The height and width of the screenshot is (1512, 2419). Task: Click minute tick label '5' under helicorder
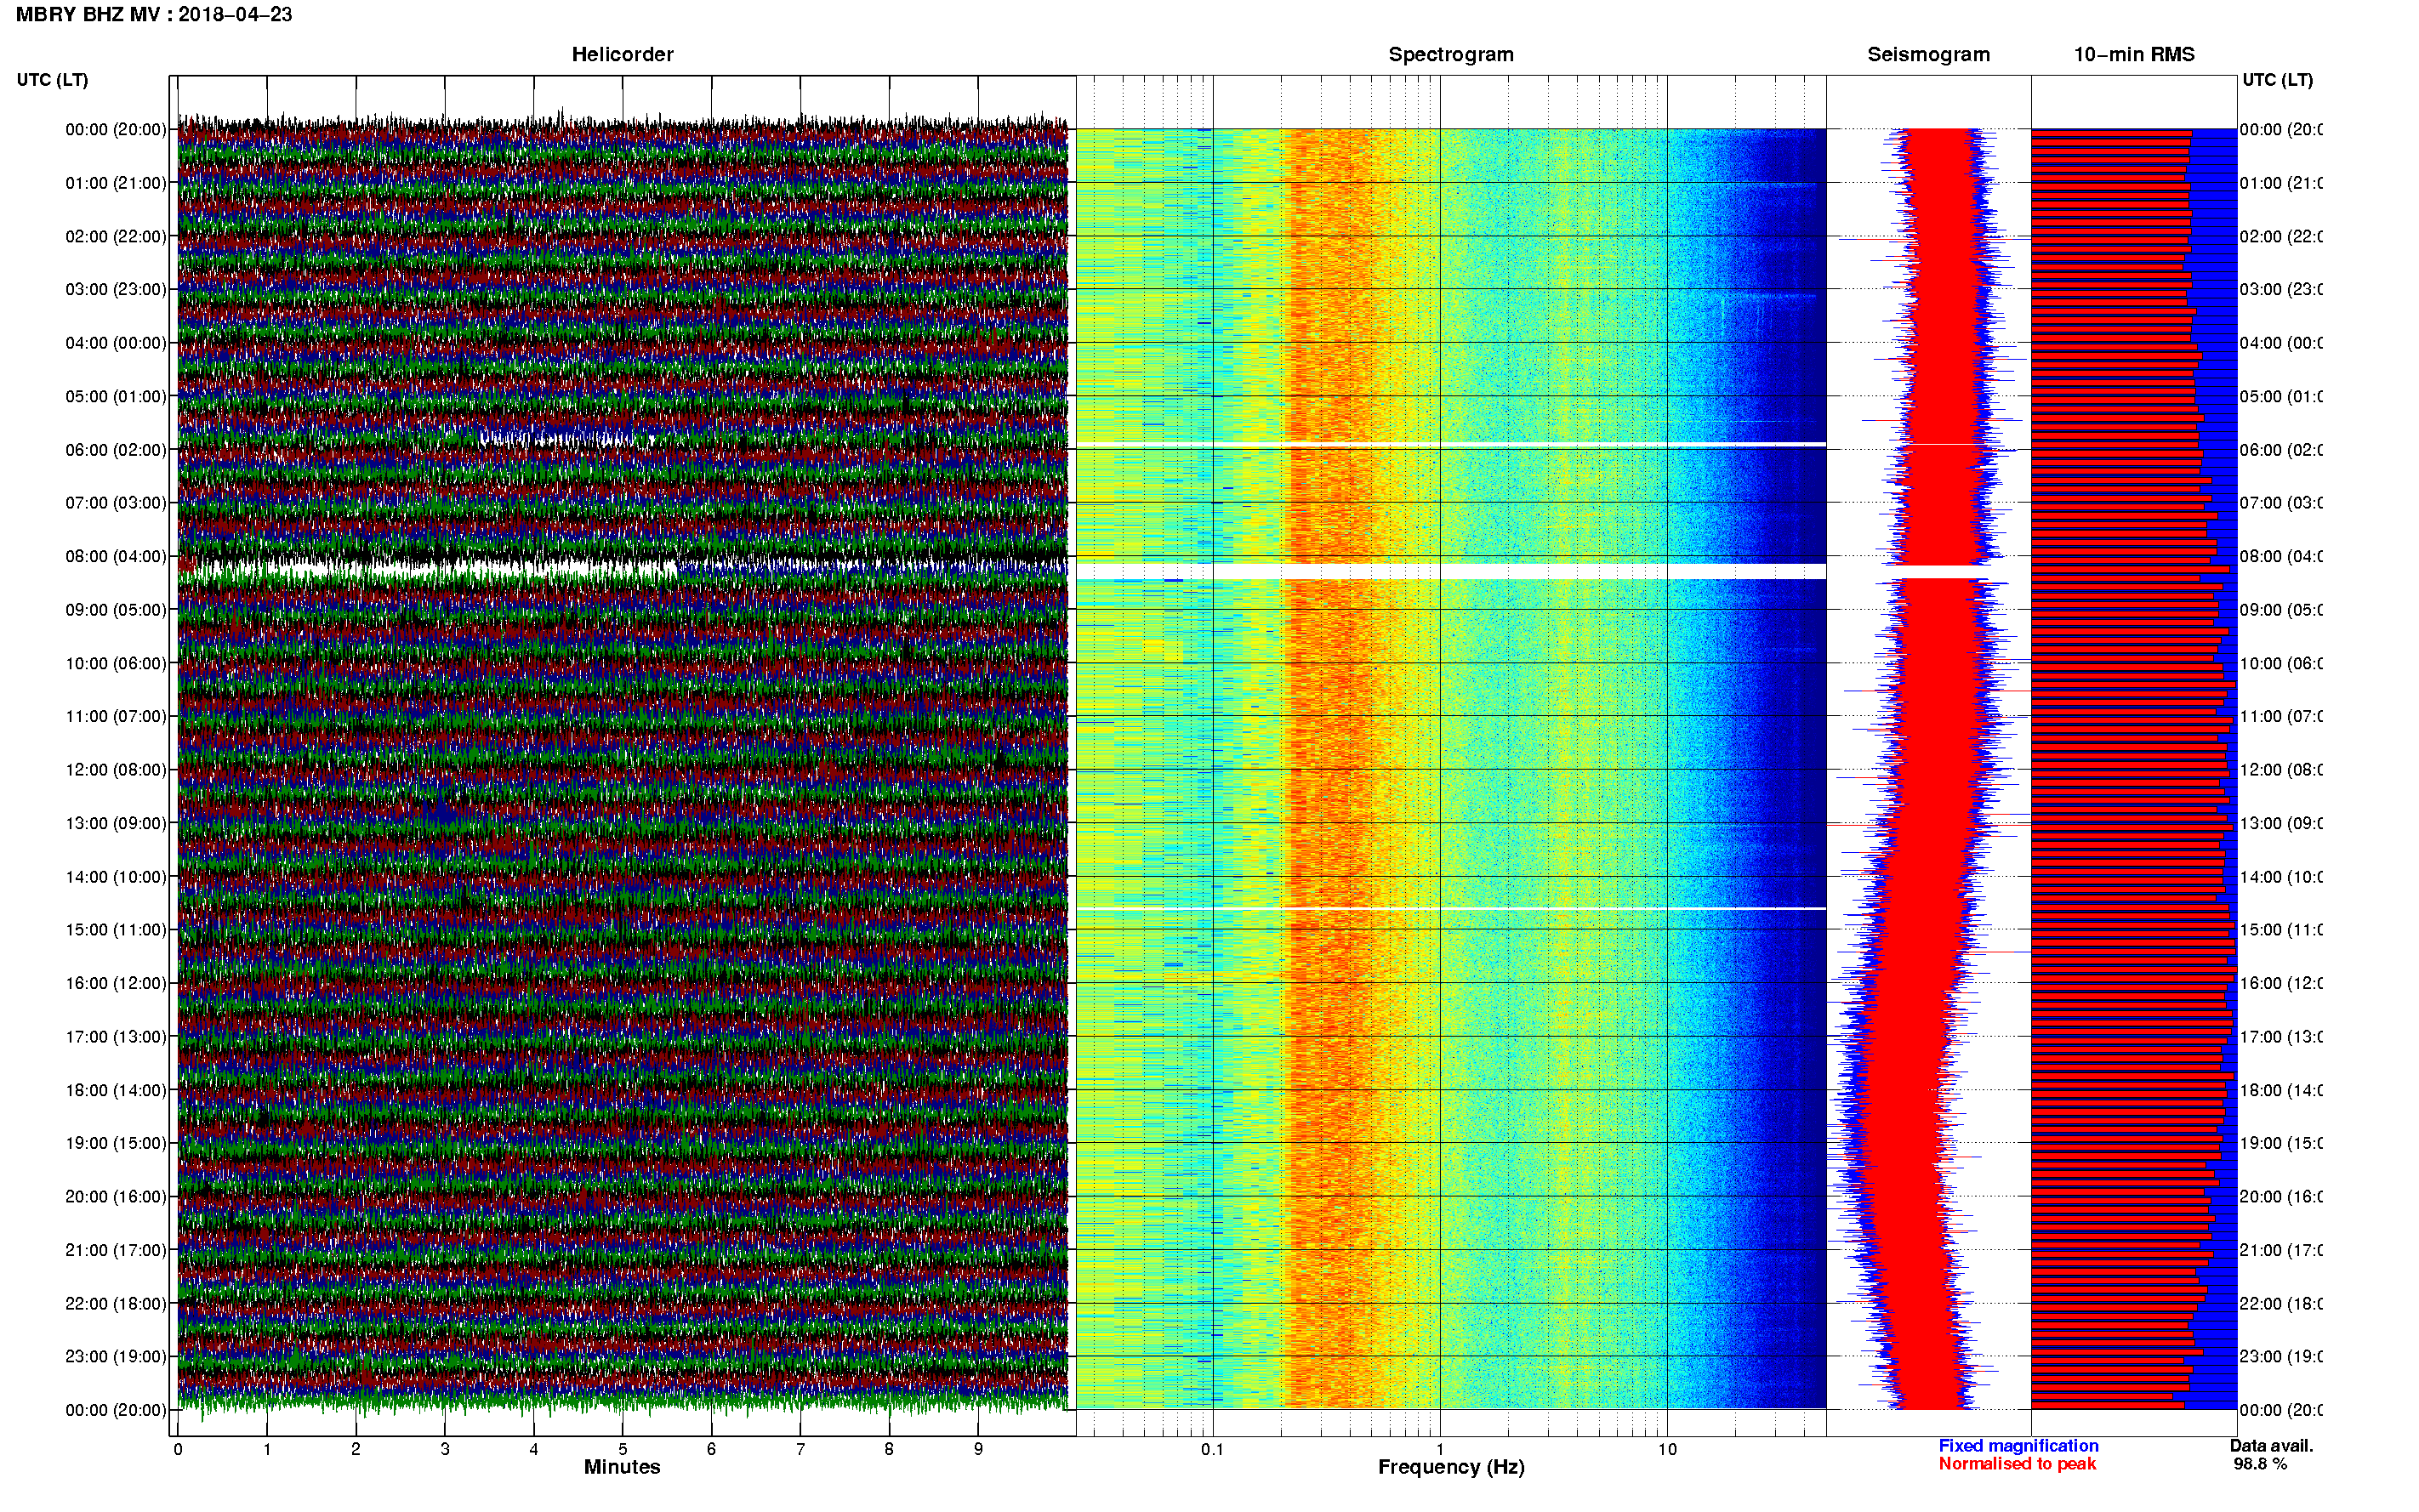coord(623,1449)
